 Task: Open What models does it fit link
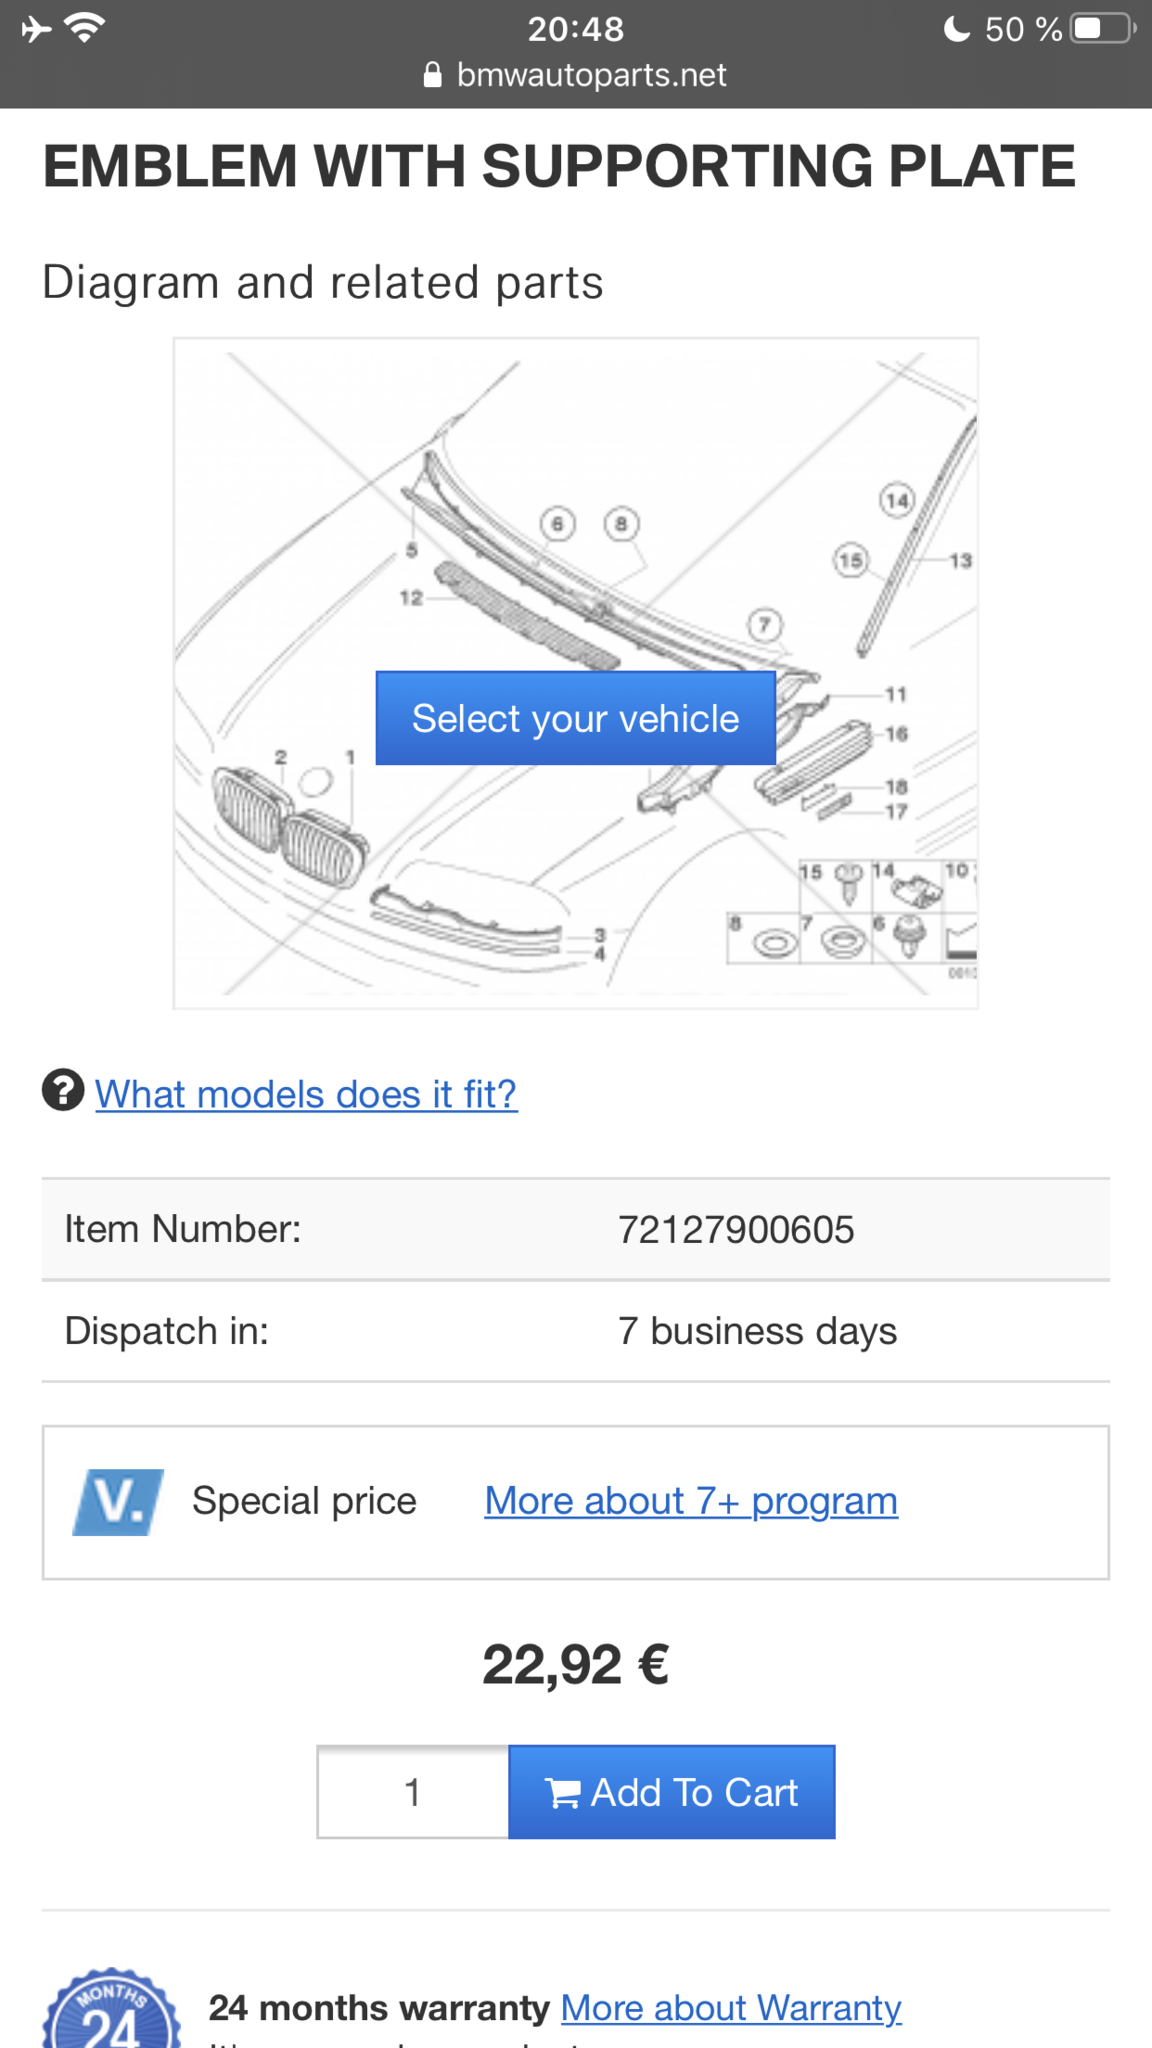[306, 1094]
